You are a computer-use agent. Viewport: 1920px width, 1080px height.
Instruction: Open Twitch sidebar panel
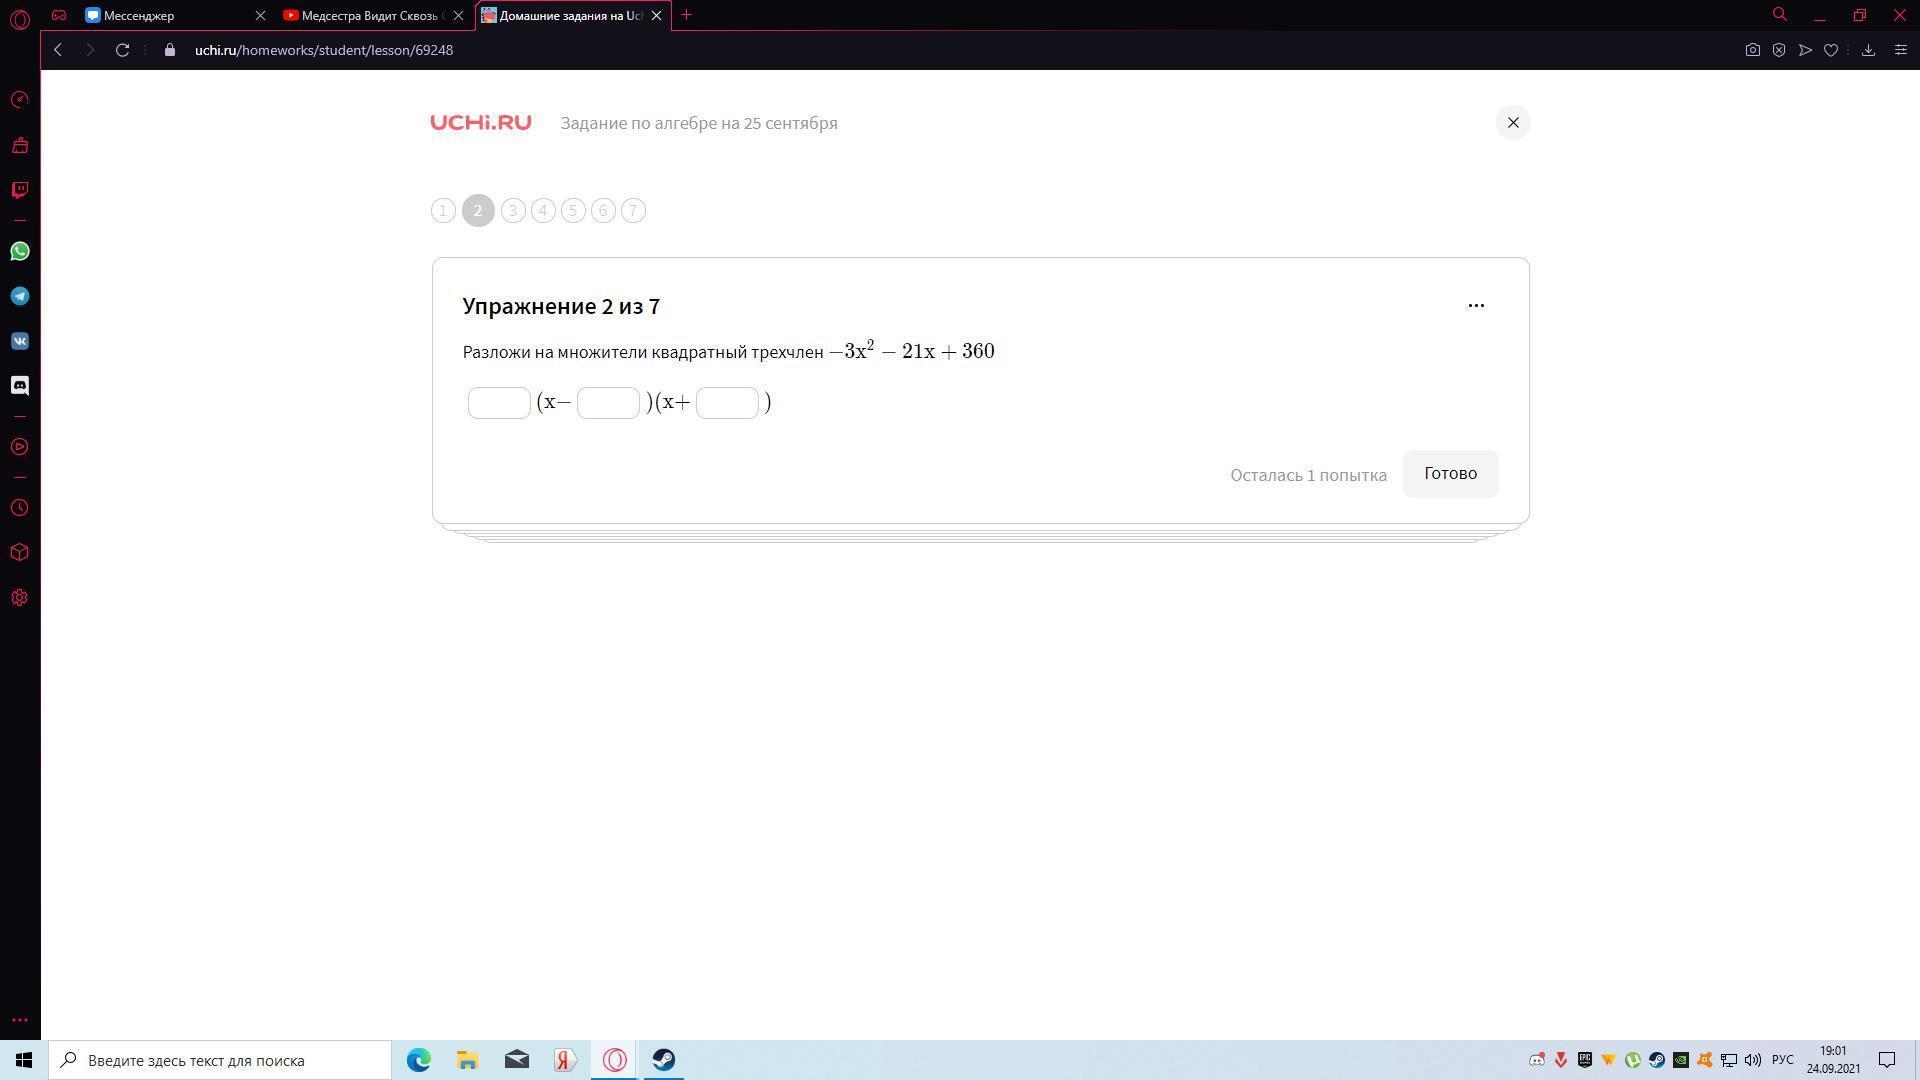(20, 190)
